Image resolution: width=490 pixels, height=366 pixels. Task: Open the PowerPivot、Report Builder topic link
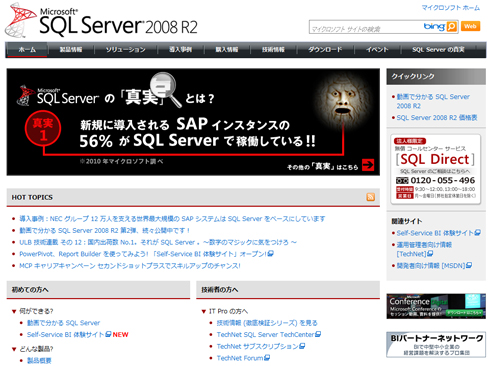click(143, 254)
